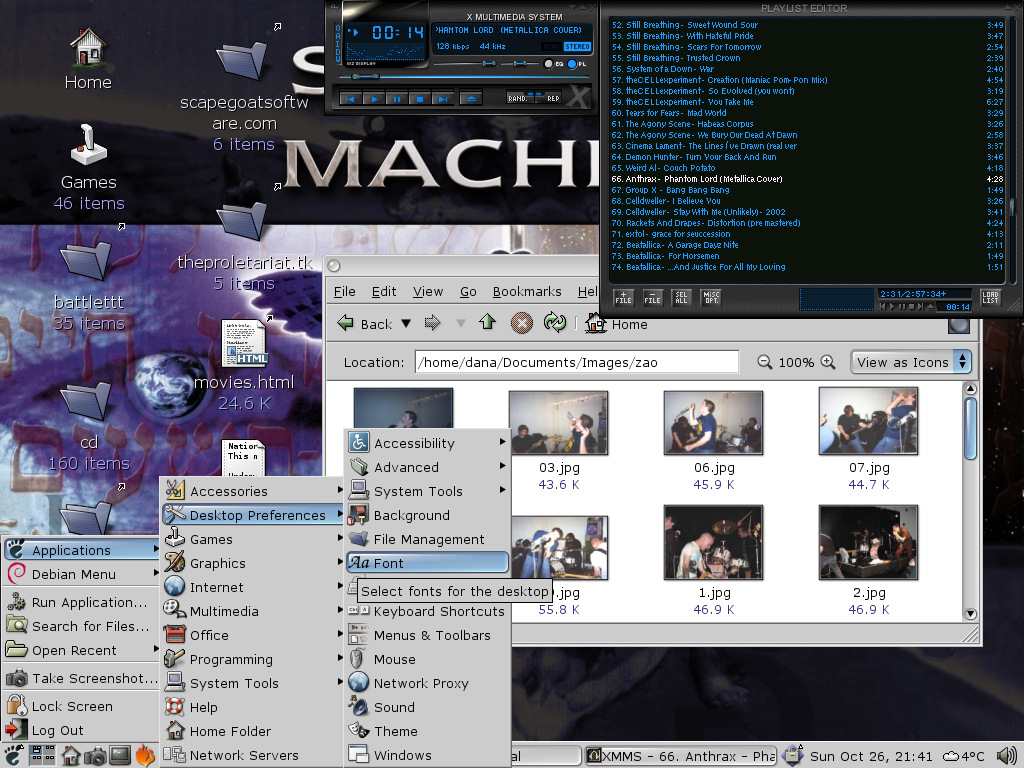Choose Theme from Desktop Preferences

[427, 731]
